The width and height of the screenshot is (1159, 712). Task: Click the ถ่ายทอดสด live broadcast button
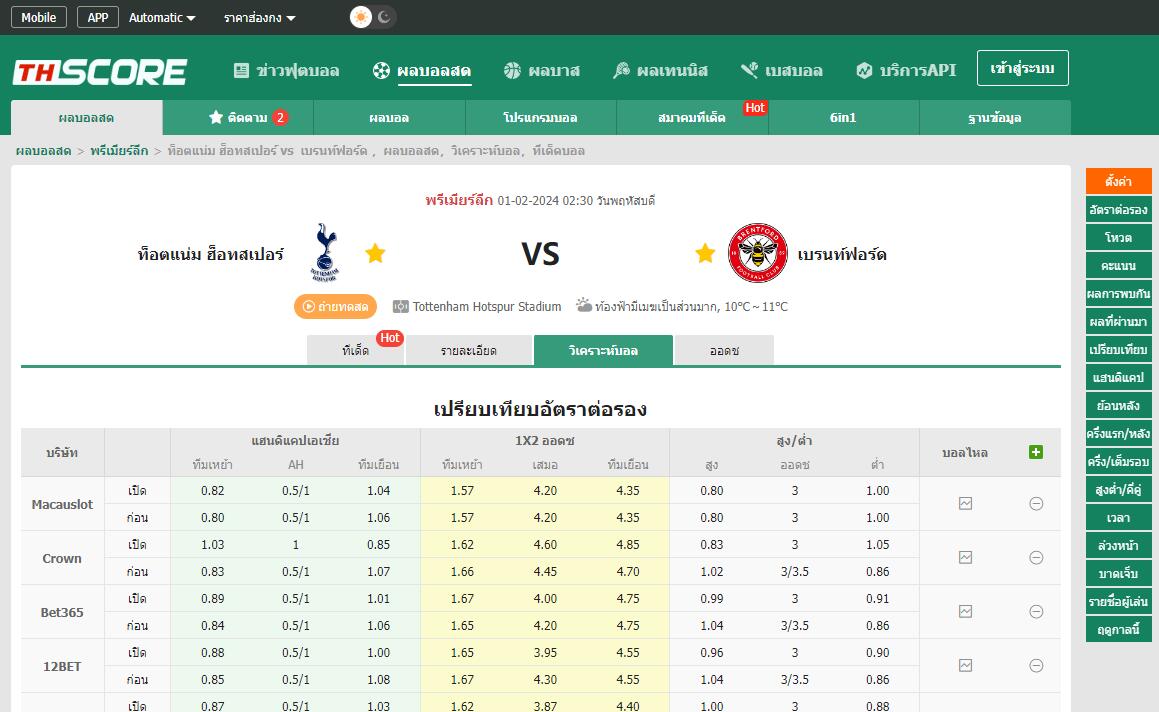(336, 306)
